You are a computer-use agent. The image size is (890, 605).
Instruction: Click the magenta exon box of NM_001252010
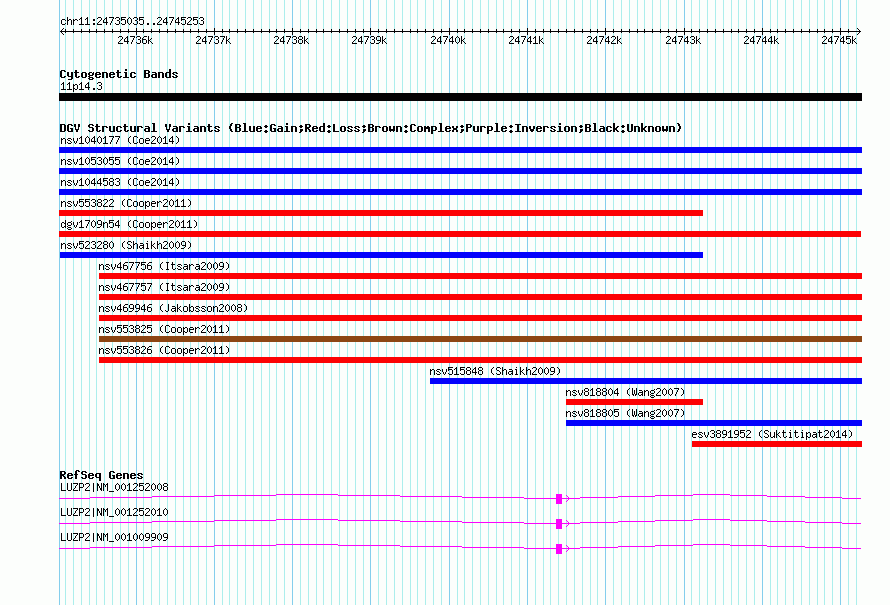pos(559,524)
